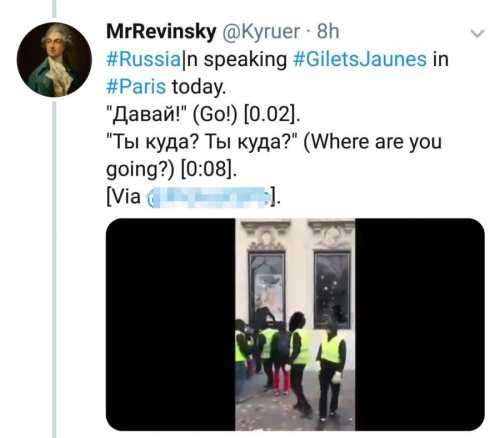Play the yellow vests protest video

click(x=295, y=324)
